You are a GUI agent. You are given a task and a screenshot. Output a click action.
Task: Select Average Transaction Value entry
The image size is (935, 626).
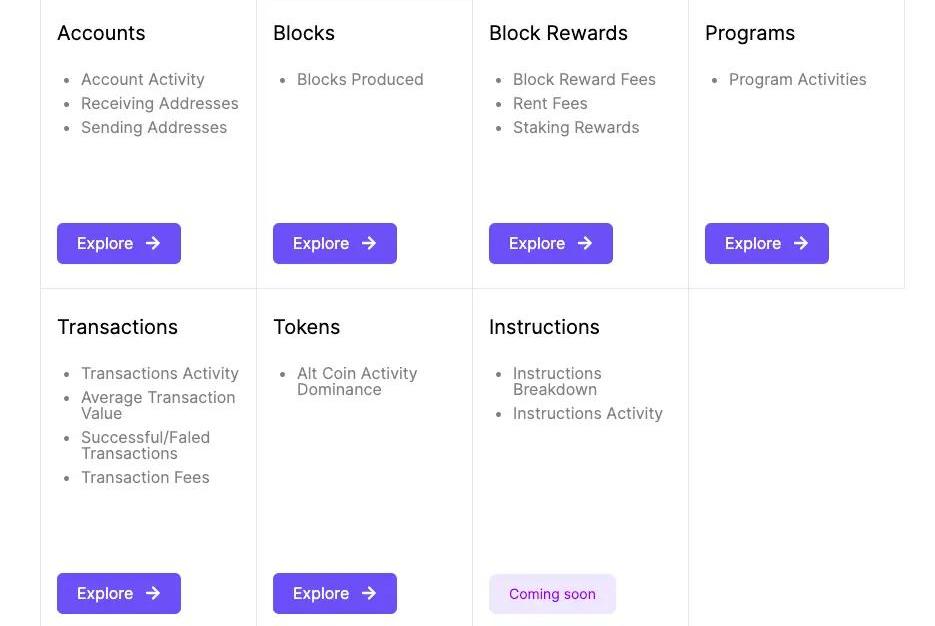pyautogui.click(x=158, y=405)
